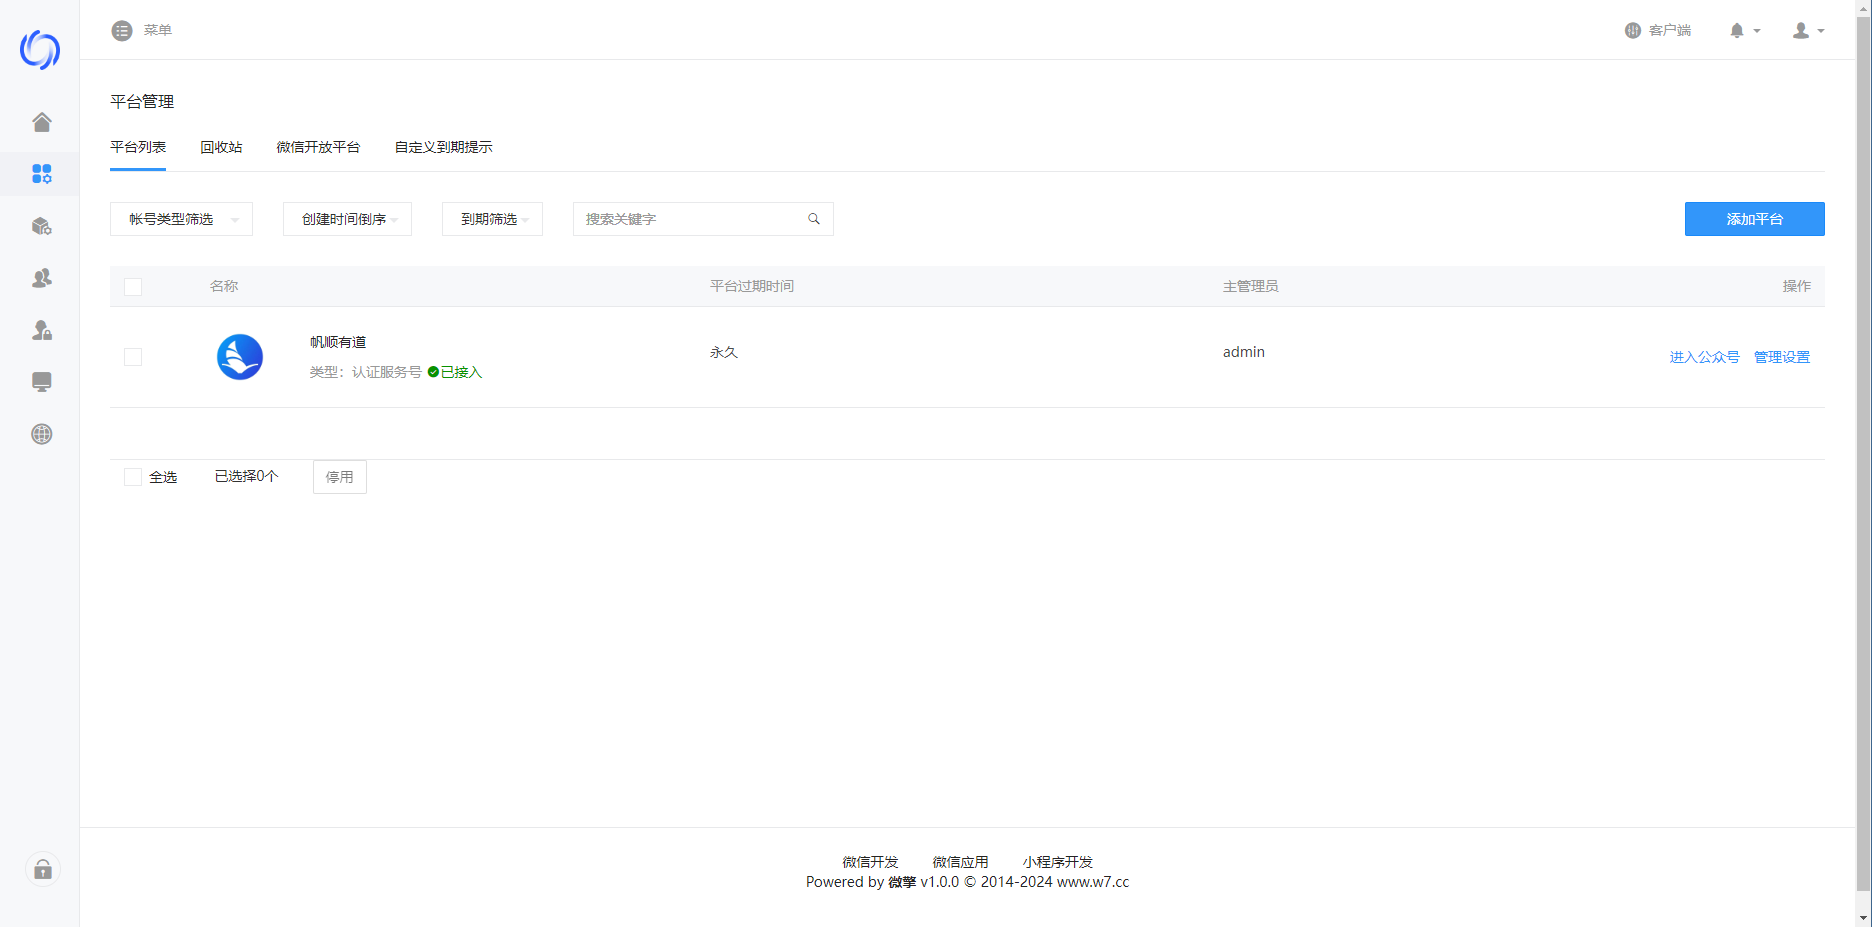Open the globe site settings icon
Screen dimensions: 1872x927
(x=41, y=434)
